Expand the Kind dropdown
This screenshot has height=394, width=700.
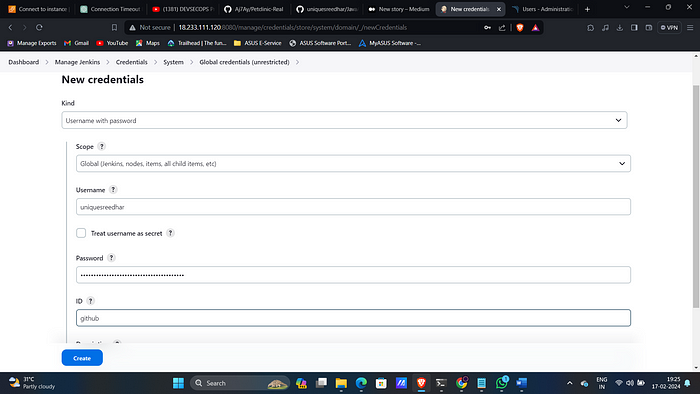click(344, 120)
